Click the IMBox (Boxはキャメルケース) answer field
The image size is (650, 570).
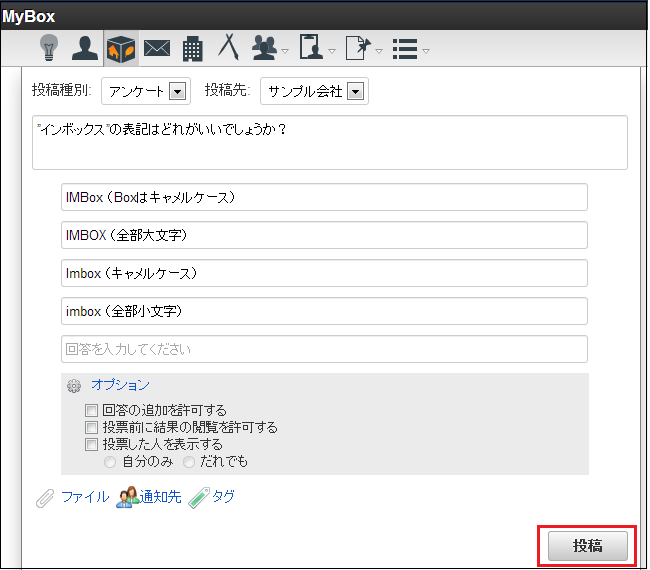[x=324, y=197]
